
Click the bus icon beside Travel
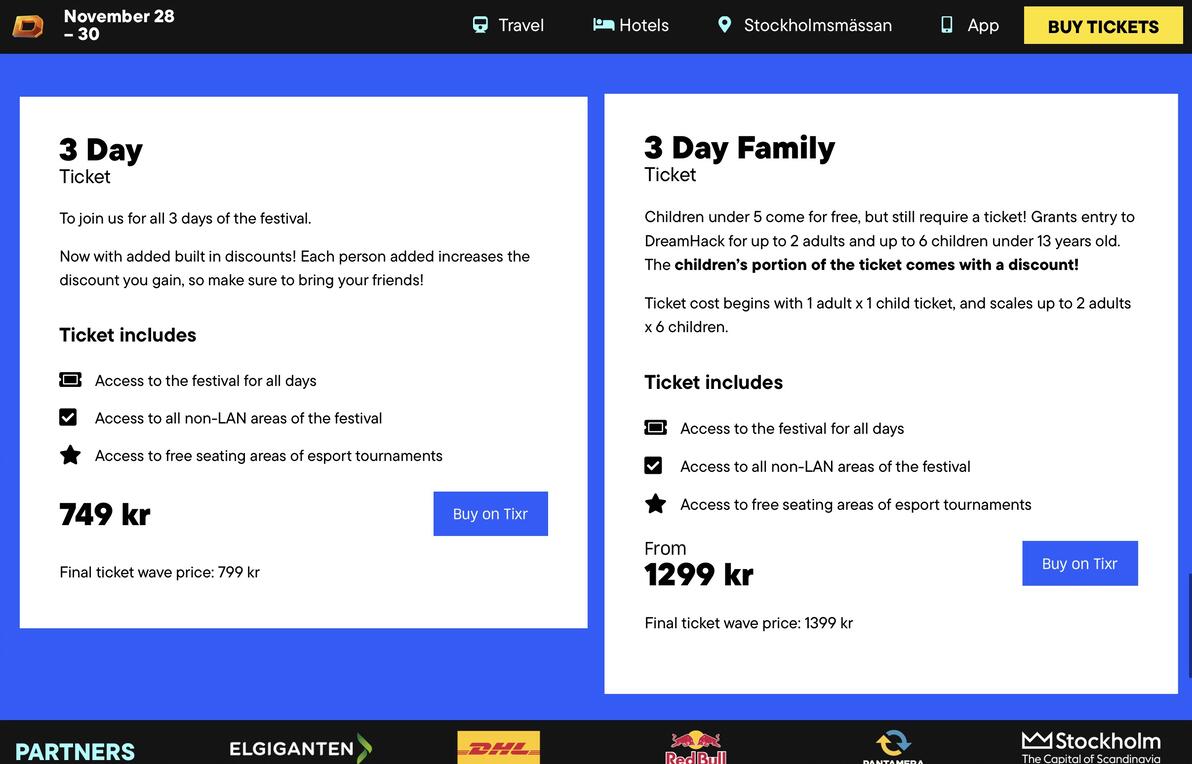tap(480, 25)
